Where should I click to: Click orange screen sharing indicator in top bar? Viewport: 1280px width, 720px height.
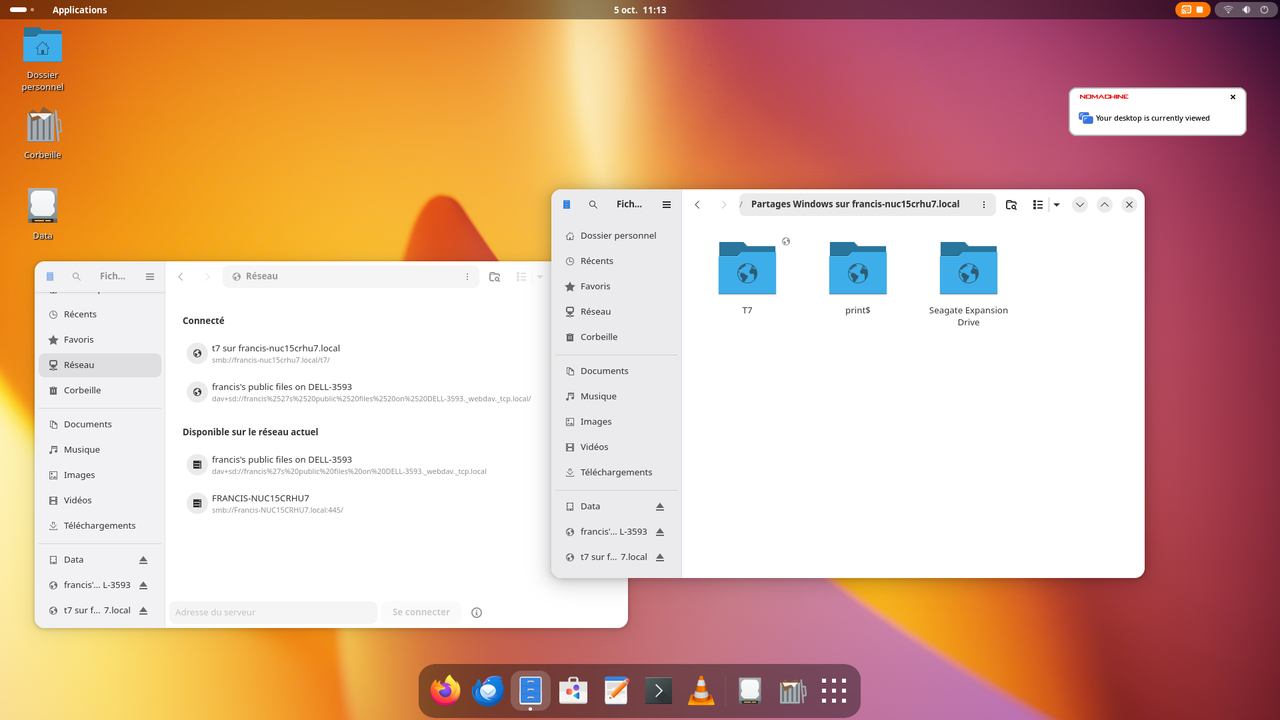tap(1193, 10)
